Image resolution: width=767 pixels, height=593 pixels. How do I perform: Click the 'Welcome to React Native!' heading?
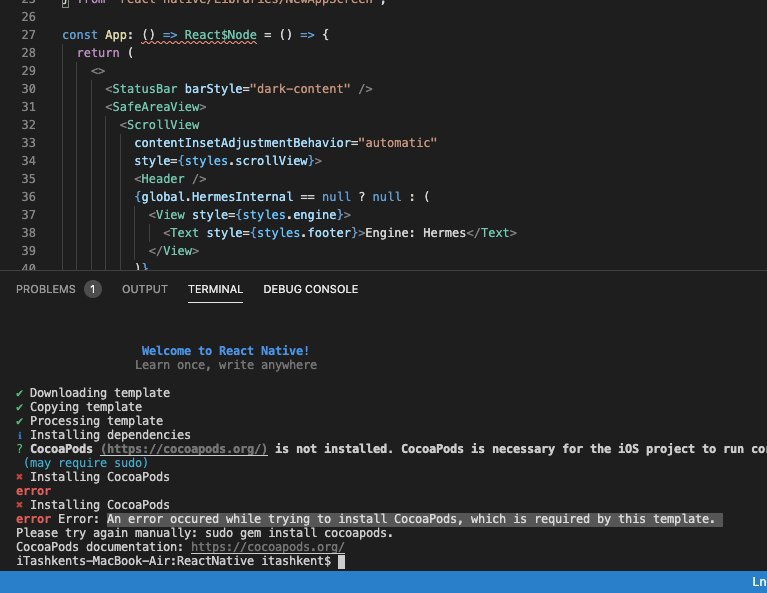(225, 351)
